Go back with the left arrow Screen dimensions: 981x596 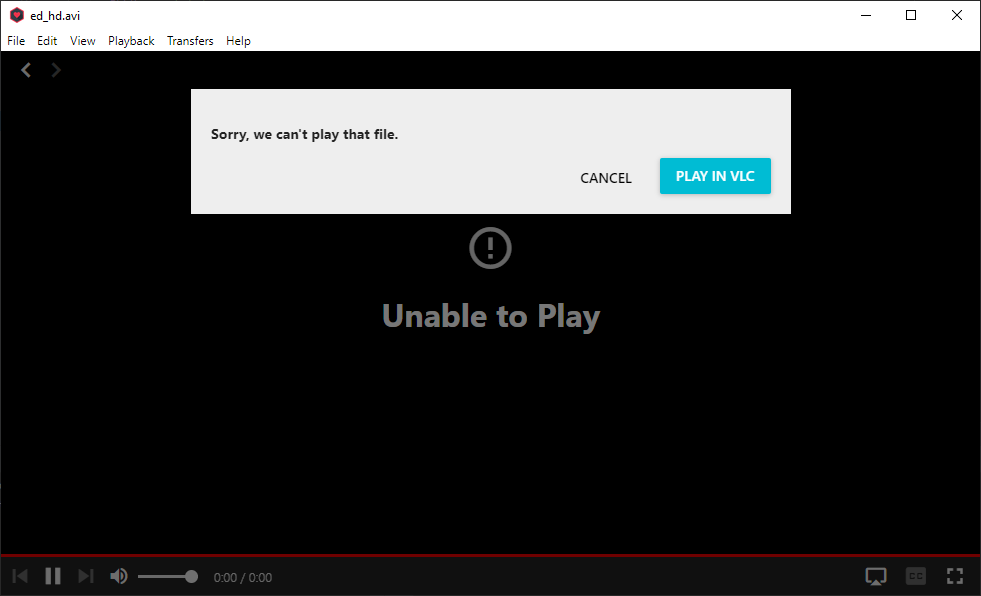(26, 70)
